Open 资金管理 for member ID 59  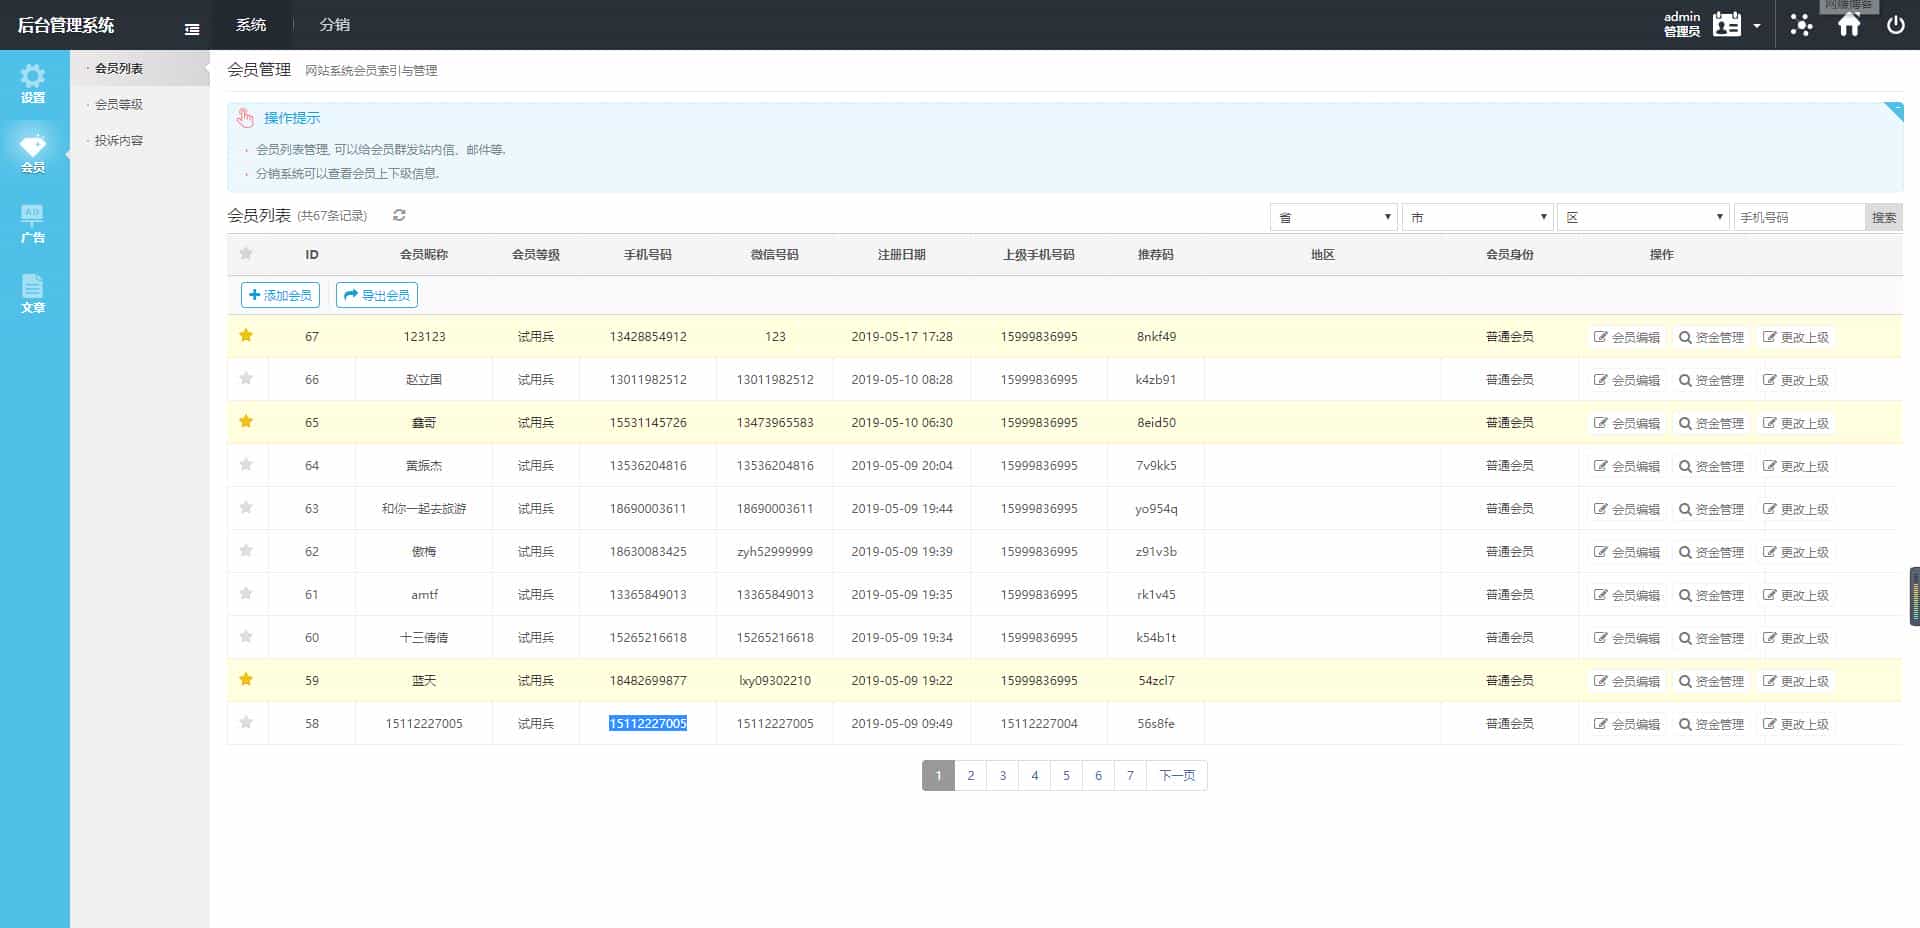click(1711, 681)
